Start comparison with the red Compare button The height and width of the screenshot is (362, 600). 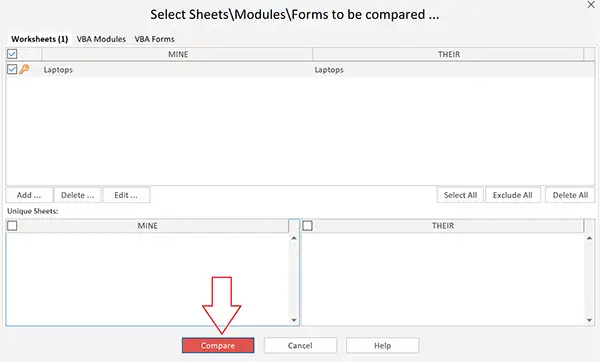click(x=218, y=346)
